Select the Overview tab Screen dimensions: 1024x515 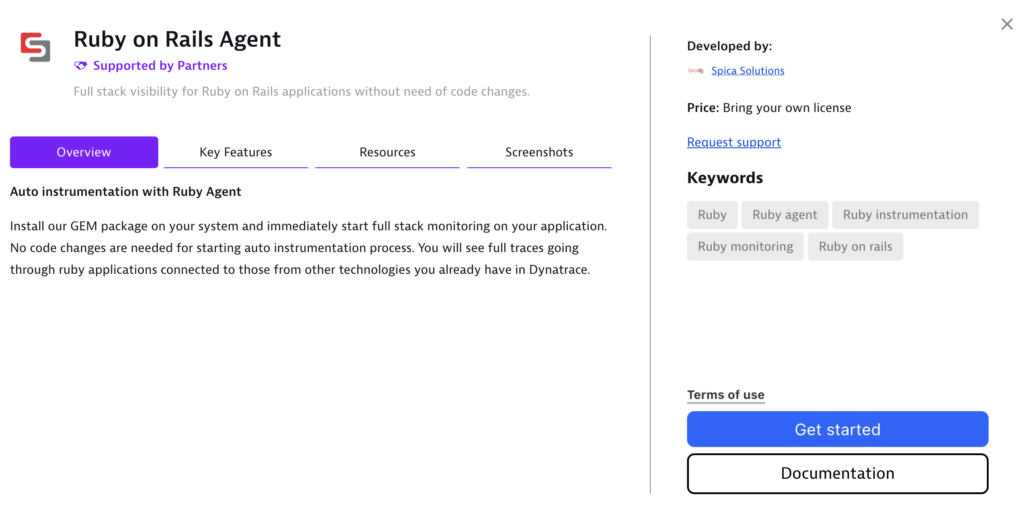(84, 152)
